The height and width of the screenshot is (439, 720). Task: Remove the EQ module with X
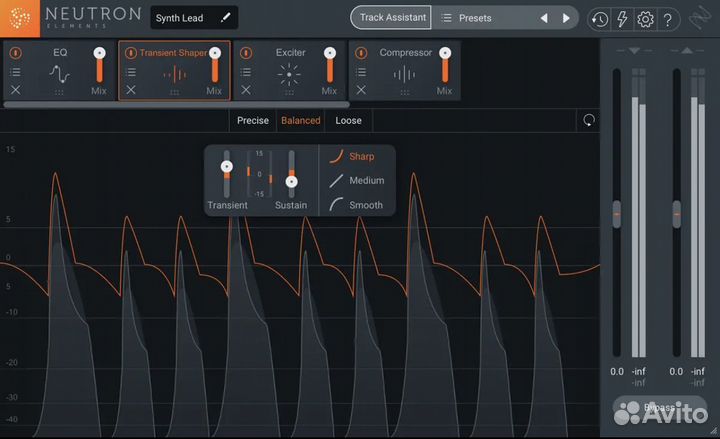(x=16, y=90)
